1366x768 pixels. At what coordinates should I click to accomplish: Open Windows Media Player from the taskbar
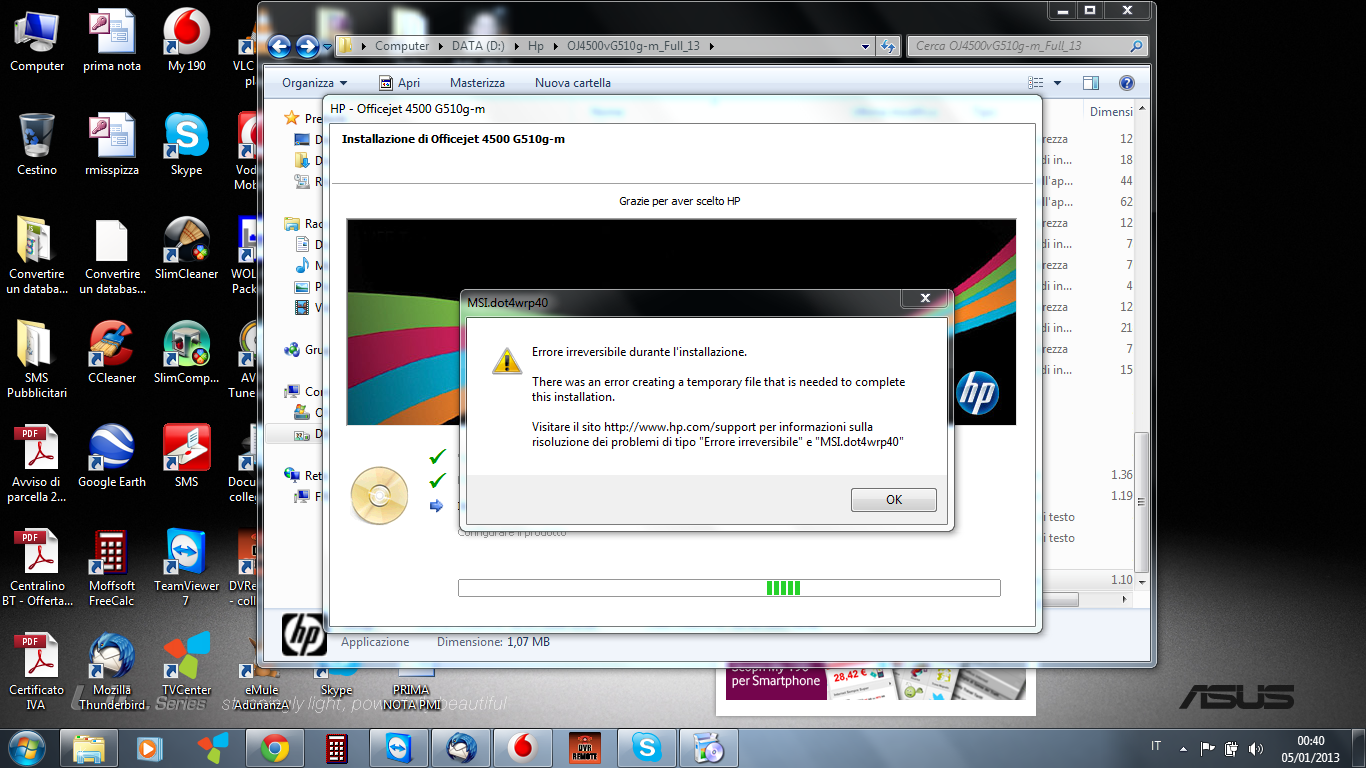(149, 748)
